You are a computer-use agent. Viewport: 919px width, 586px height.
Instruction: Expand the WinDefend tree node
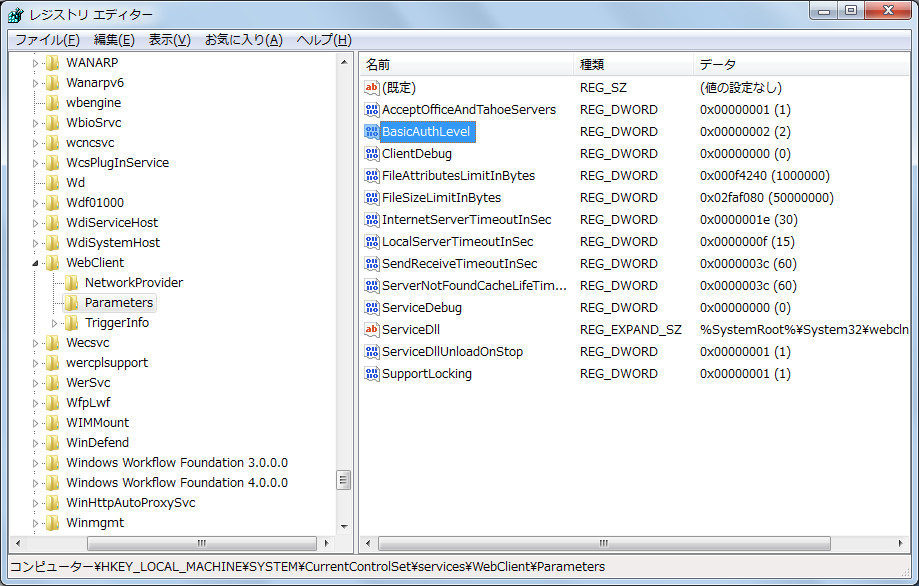click(x=35, y=443)
